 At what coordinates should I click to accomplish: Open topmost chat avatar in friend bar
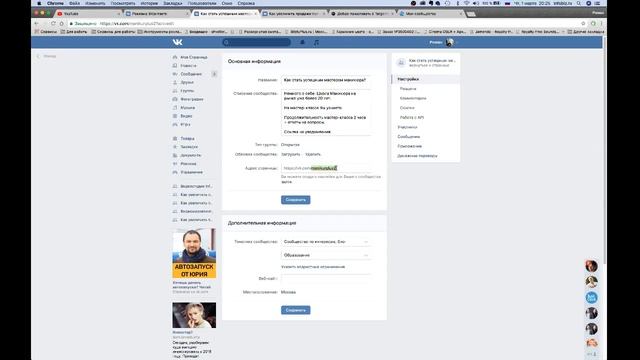point(591,266)
